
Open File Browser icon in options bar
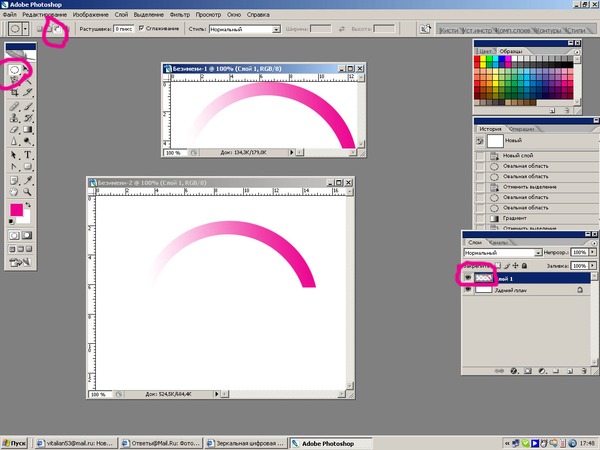[x=425, y=29]
